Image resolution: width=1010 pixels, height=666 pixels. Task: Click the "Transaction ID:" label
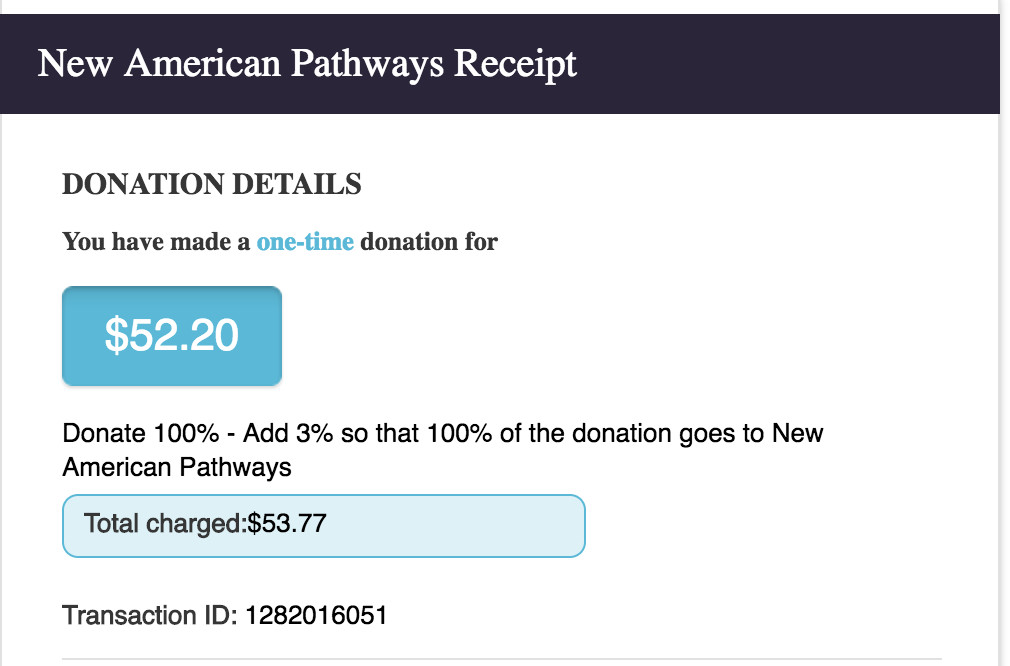click(148, 615)
